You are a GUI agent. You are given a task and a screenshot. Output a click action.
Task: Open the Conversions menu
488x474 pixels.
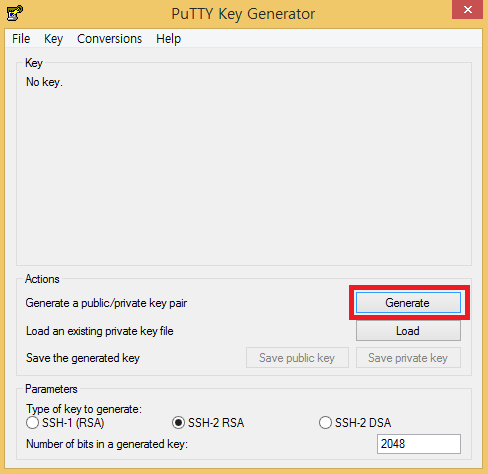click(109, 39)
